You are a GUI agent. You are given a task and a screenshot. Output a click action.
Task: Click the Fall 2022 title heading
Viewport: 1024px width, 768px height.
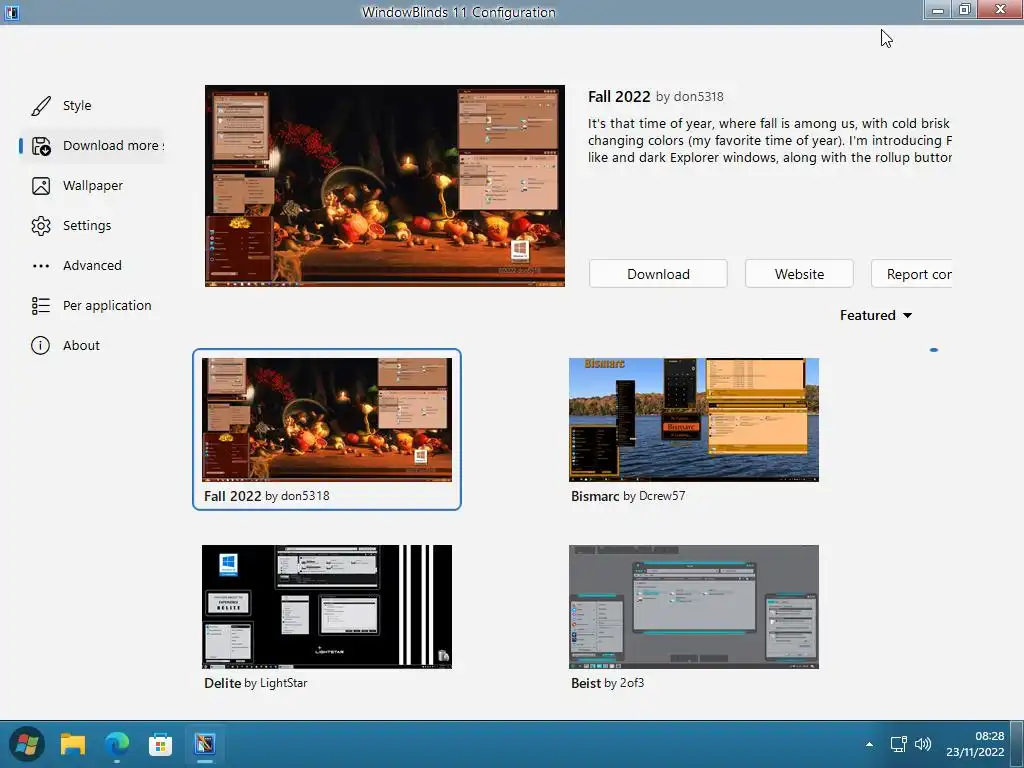[x=619, y=97]
